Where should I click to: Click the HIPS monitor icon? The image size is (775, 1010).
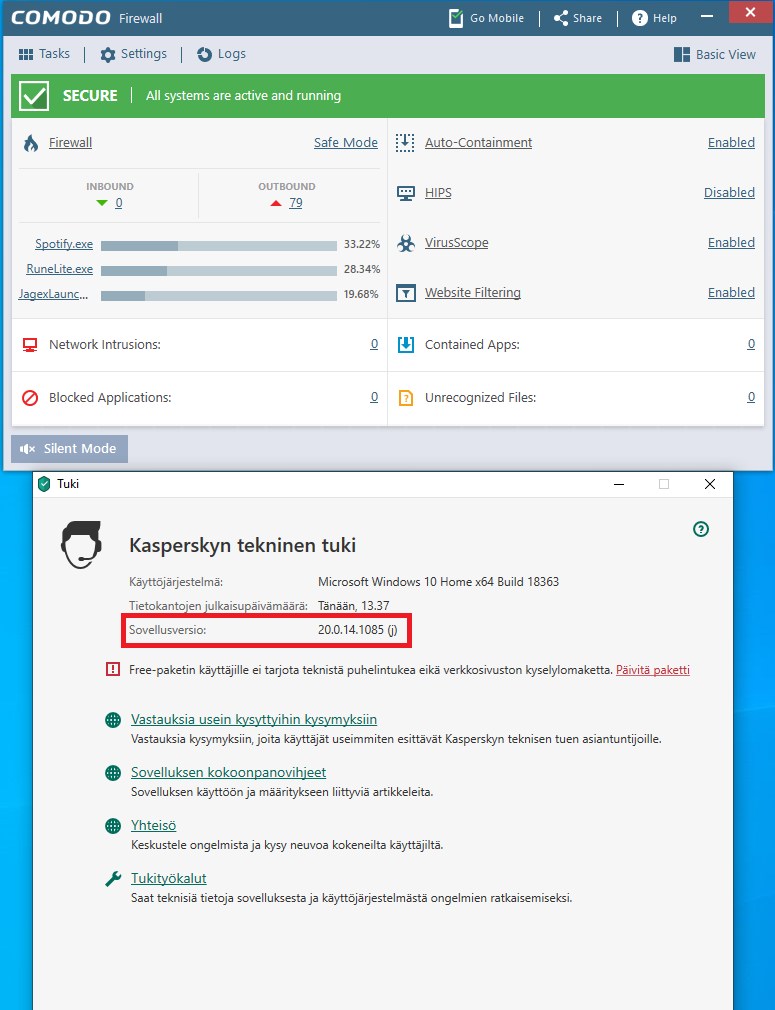click(406, 193)
